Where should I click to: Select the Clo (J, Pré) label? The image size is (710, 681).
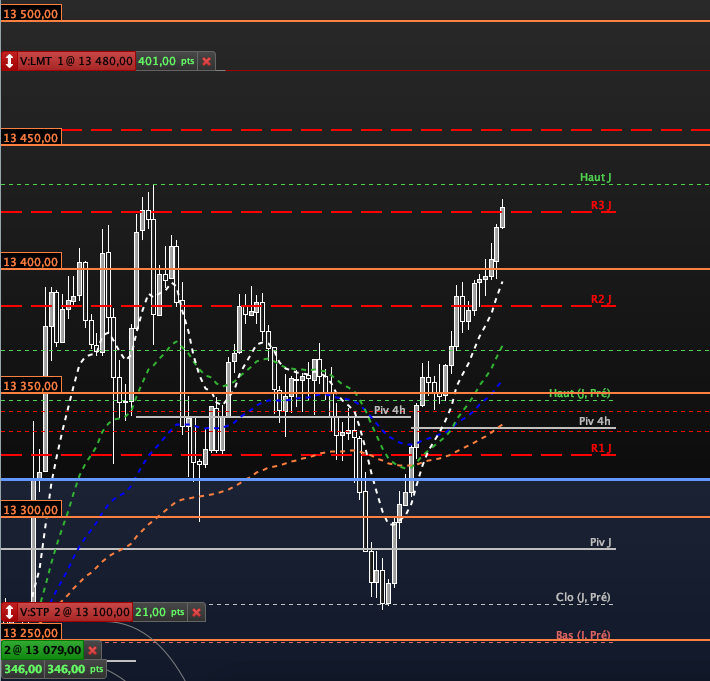(x=584, y=597)
